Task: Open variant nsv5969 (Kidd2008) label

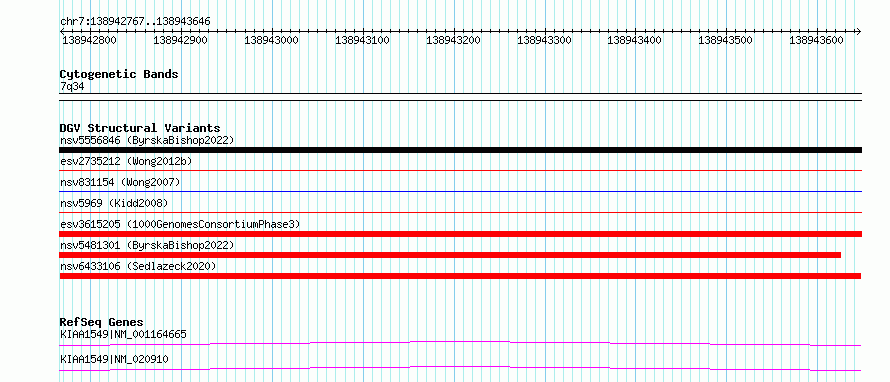Action: click(114, 203)
